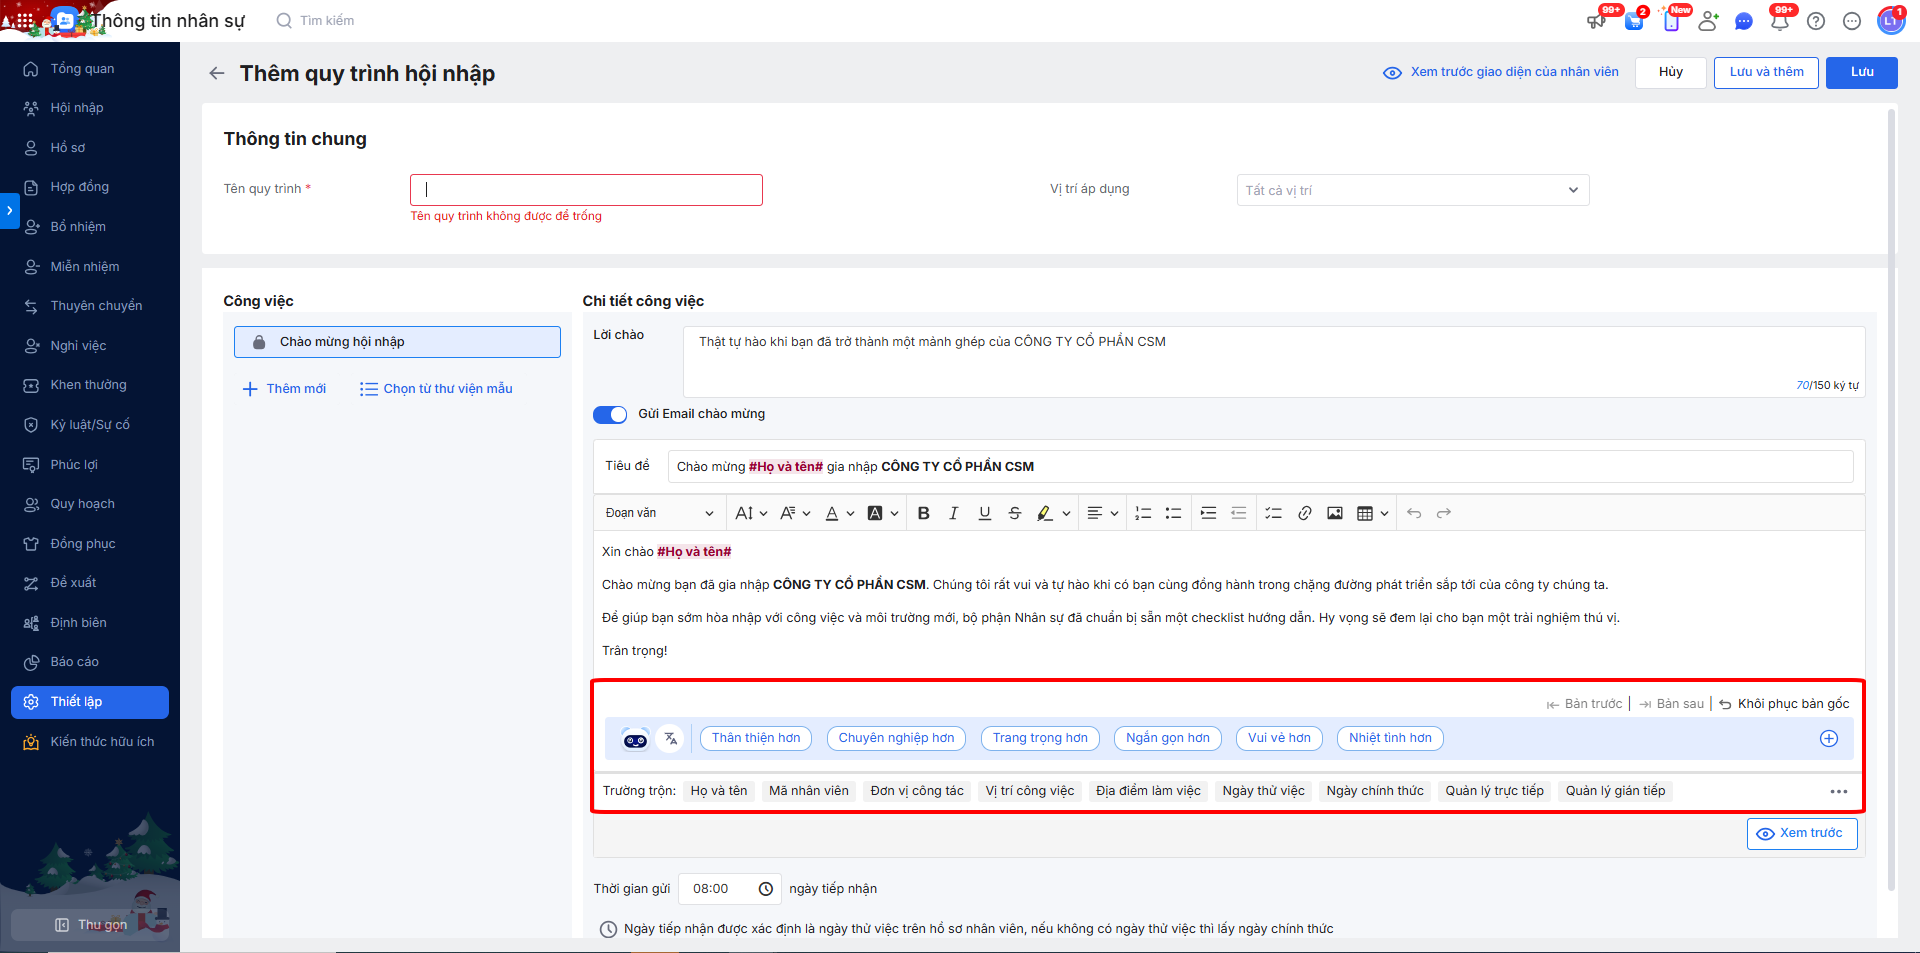
Task: Expand the Đoạn văn paragraph style dropdown
Action: 659,513
